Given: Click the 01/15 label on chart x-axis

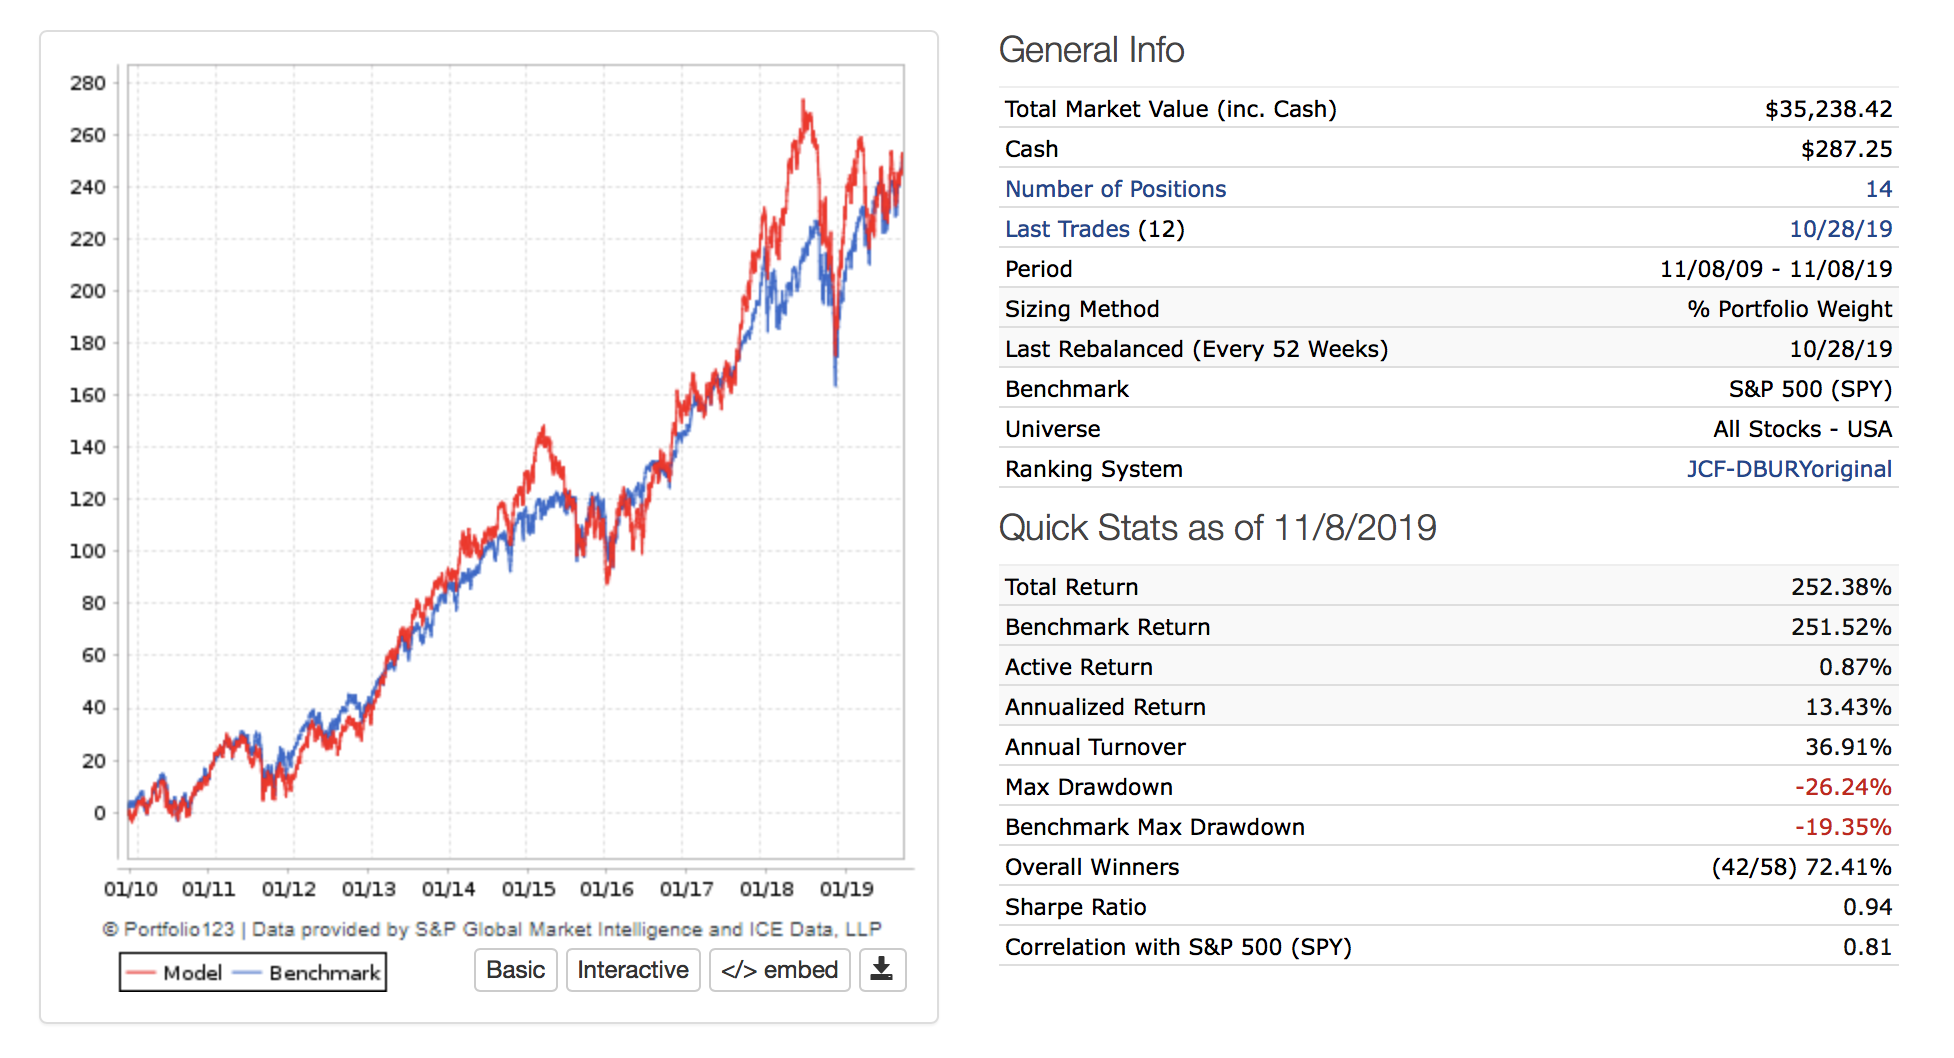Looking at the screenshot, I should (528, 889).
